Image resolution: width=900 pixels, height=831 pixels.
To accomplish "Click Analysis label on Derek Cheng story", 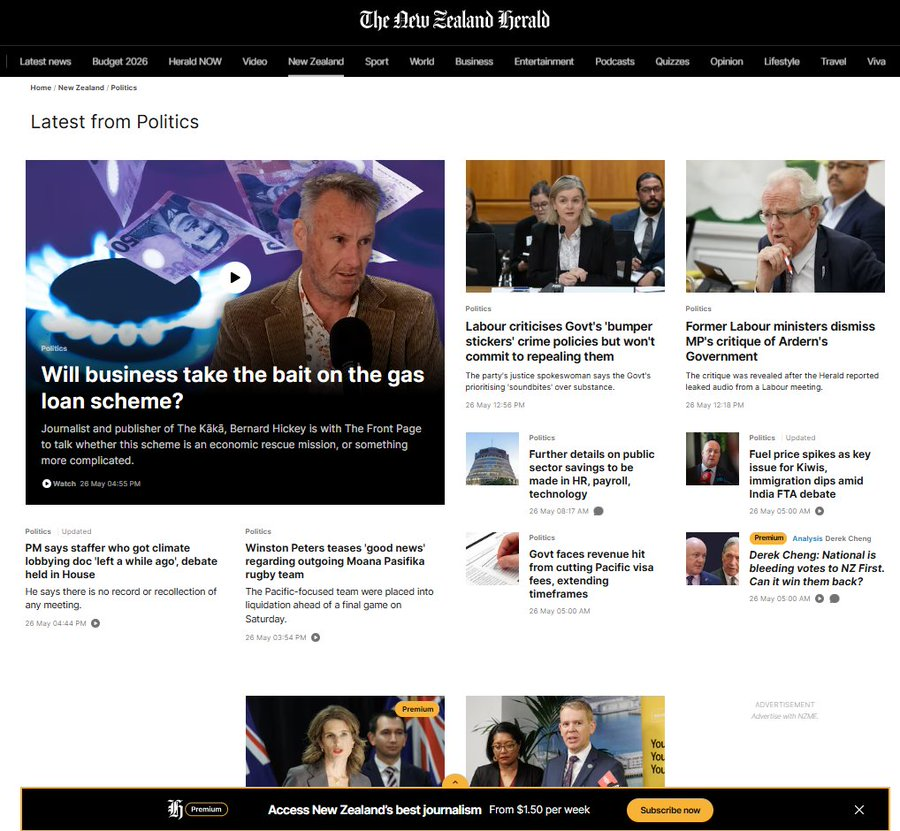I will click(x=807, y=538).
